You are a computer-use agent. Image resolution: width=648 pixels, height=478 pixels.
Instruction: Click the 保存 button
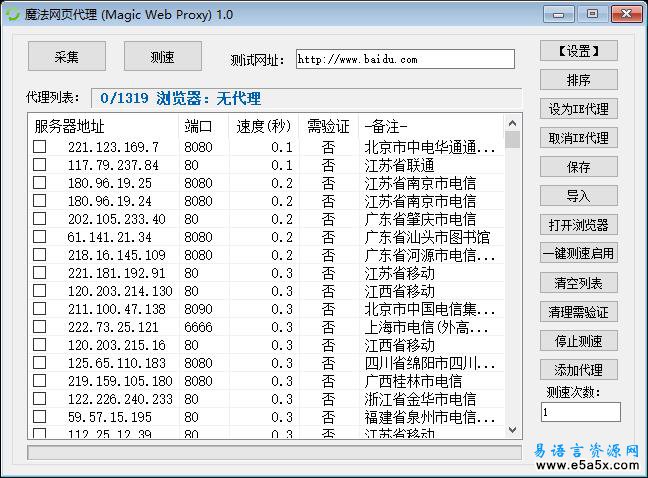point(579,167)
